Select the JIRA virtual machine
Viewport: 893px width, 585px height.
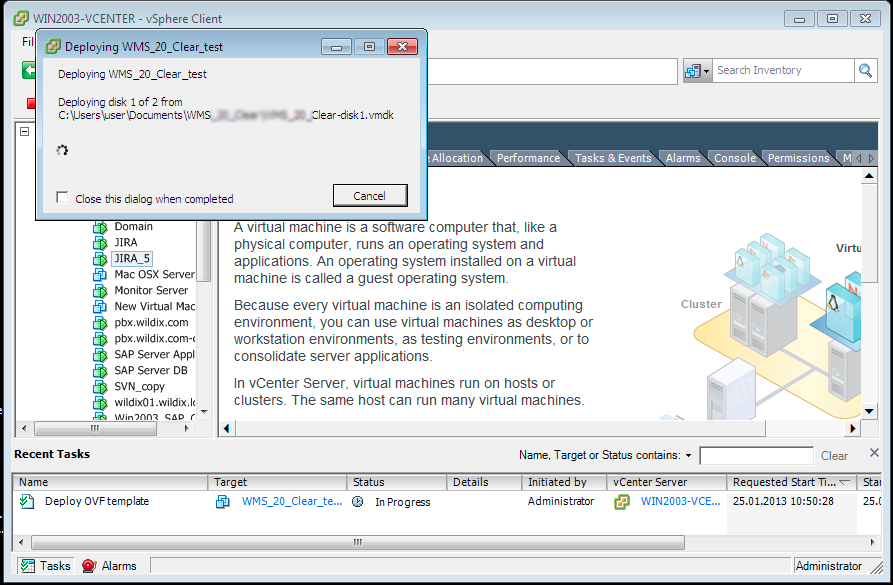click(125, 242)
